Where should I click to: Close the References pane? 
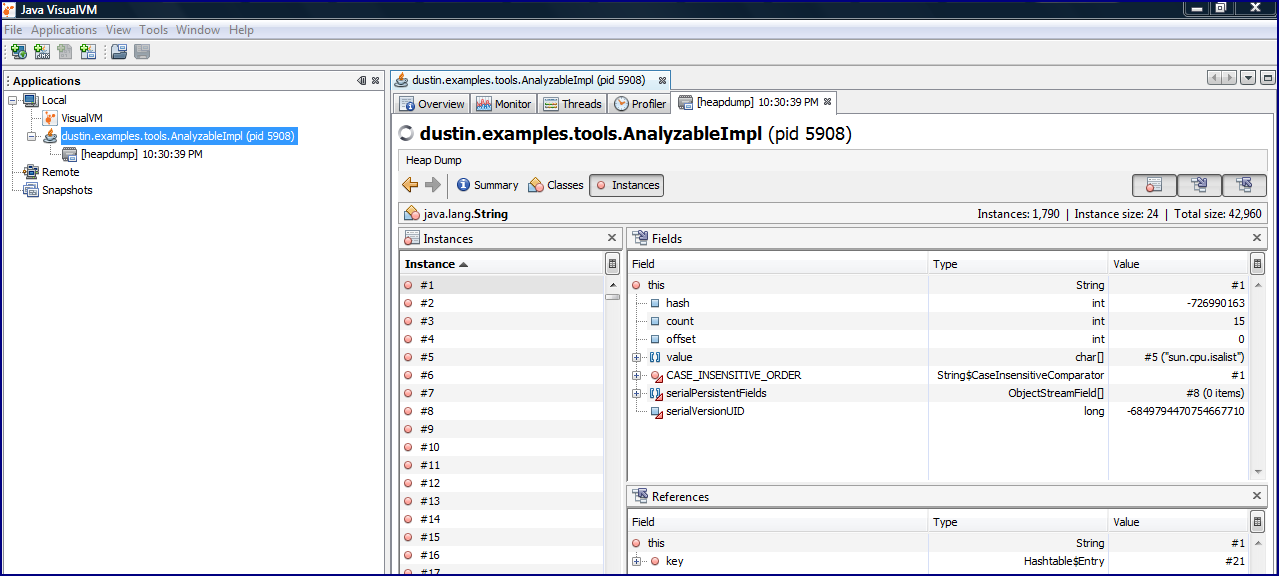pos(1258,496)
